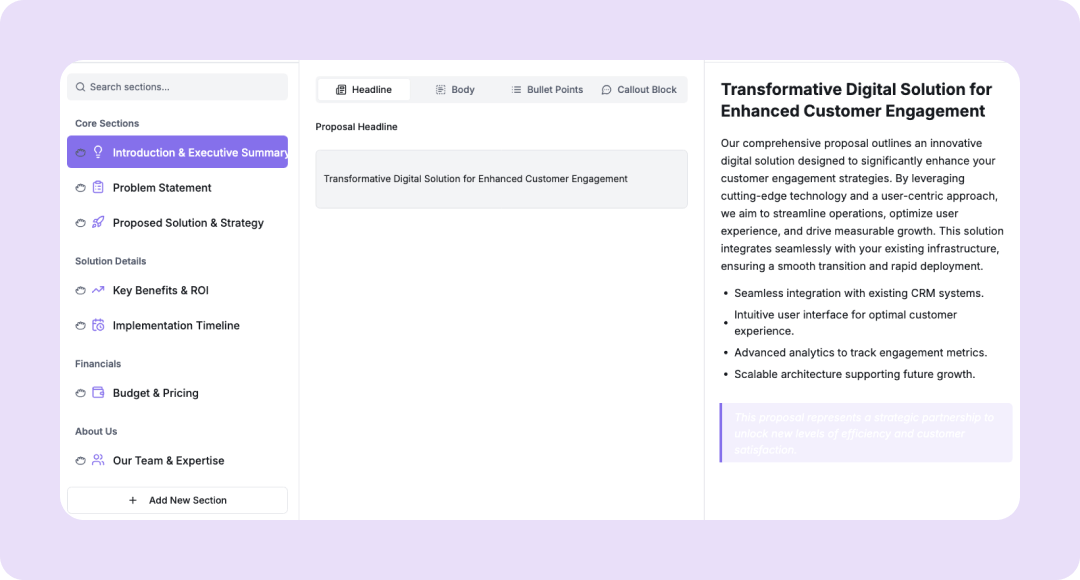Click the clipboard icon next to Problem Statement

98,188
